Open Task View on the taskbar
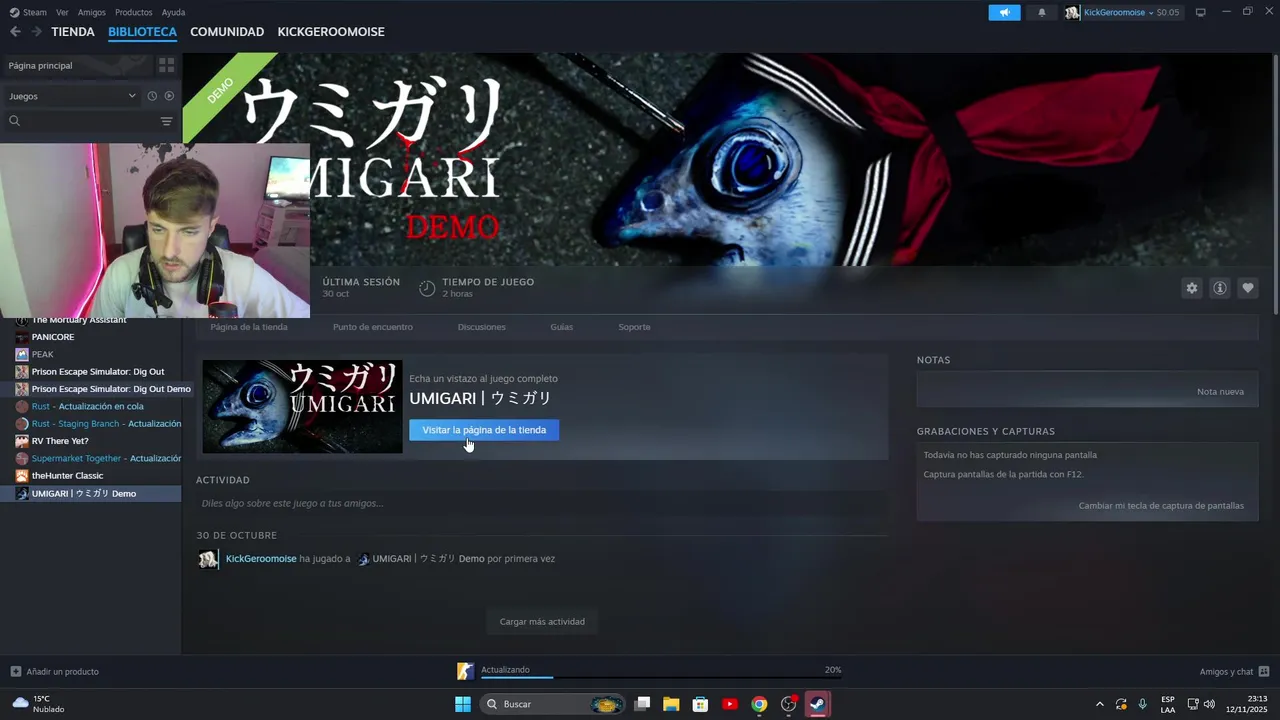 point(643,704)
